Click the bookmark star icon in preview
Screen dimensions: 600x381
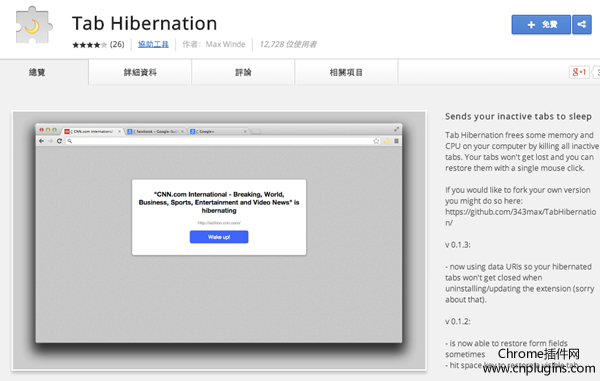(x=376, y=141)
